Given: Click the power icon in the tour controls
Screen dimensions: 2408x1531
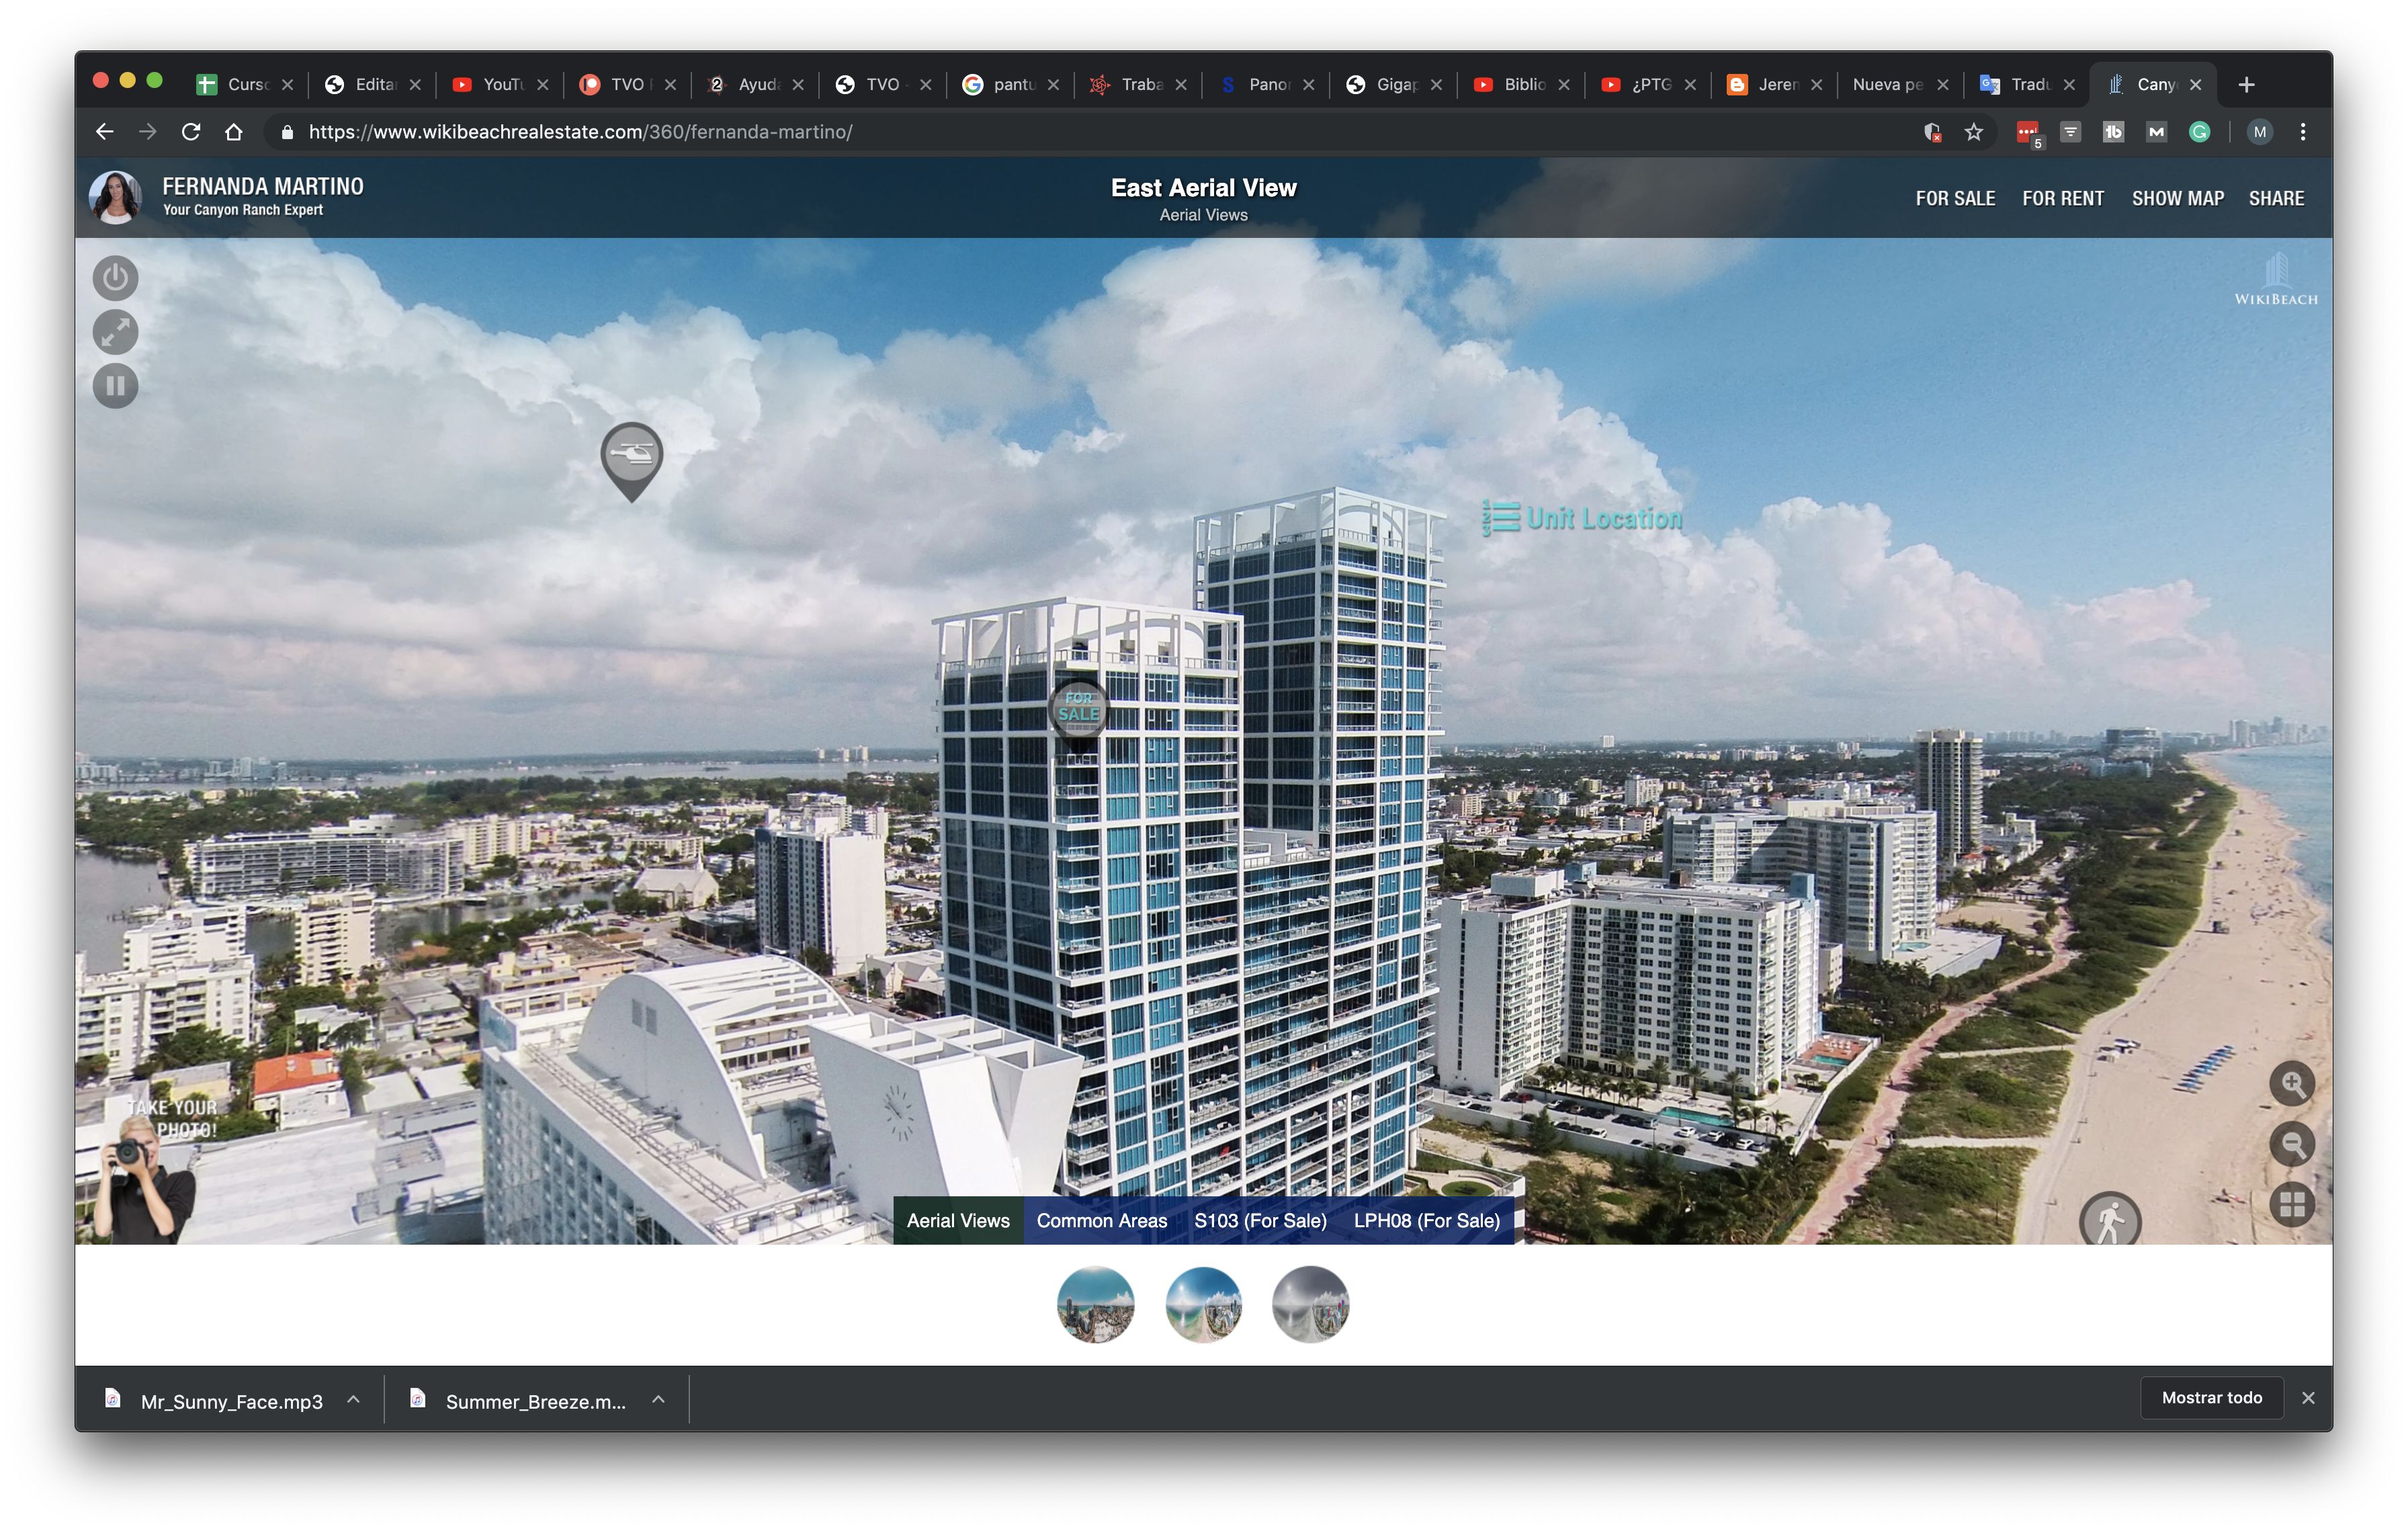Looking at the screenshot, I should click(x=115, y=278).
